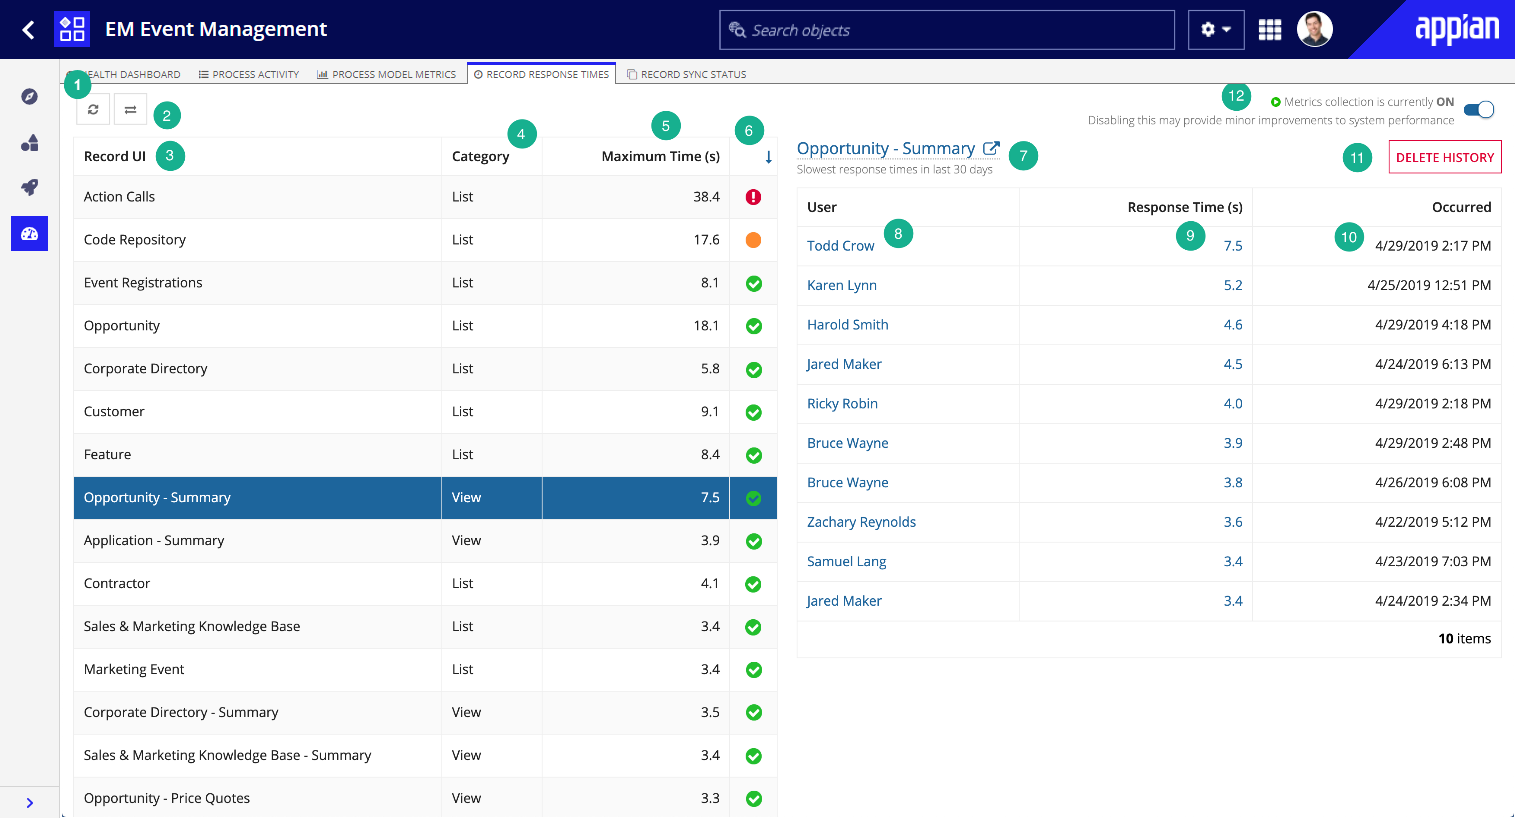Select the Code Repository record row
Viewport: 1516px width, 818px height.
click(x=425, y=240)
